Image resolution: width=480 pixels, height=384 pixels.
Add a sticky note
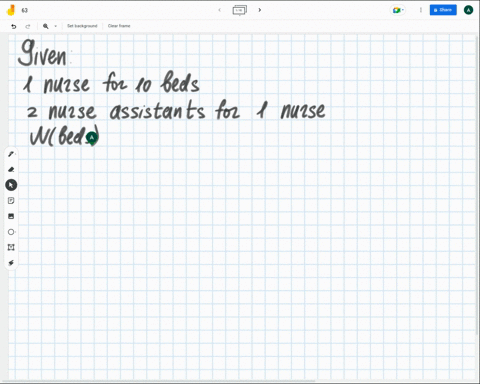point(11,201)
